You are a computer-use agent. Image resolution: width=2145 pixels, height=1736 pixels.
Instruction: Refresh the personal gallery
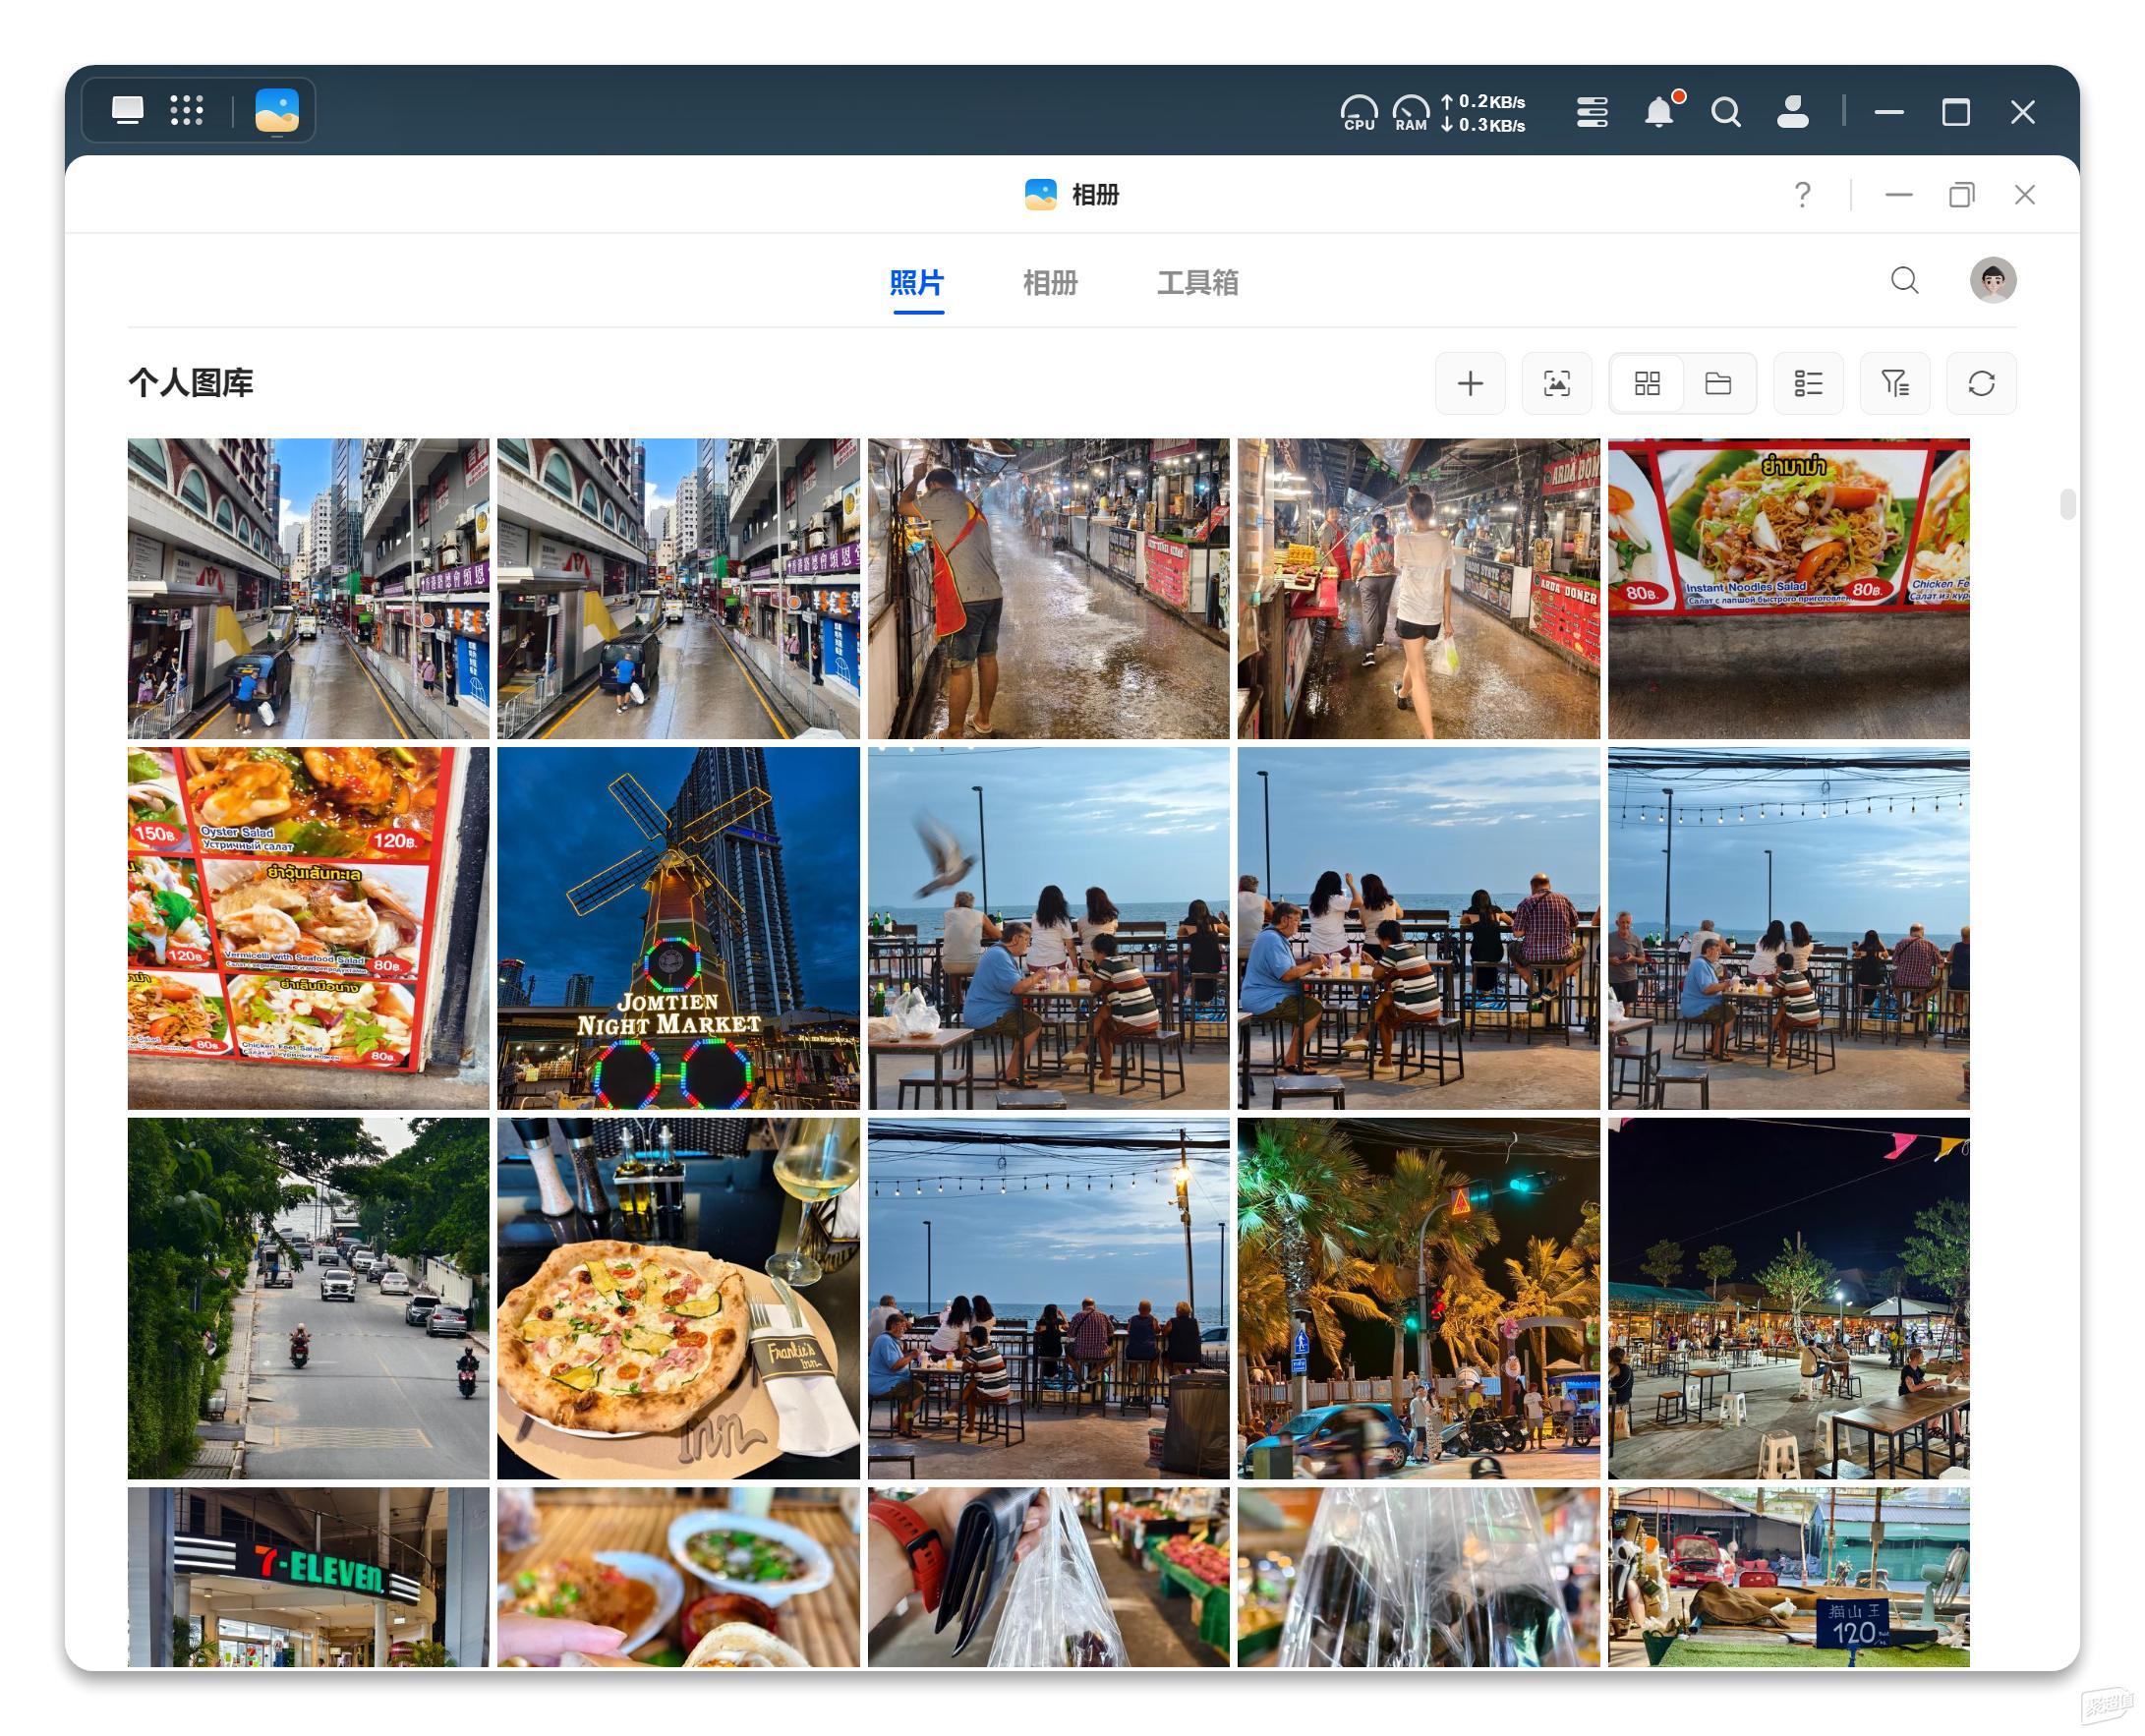coord(1980,383)
